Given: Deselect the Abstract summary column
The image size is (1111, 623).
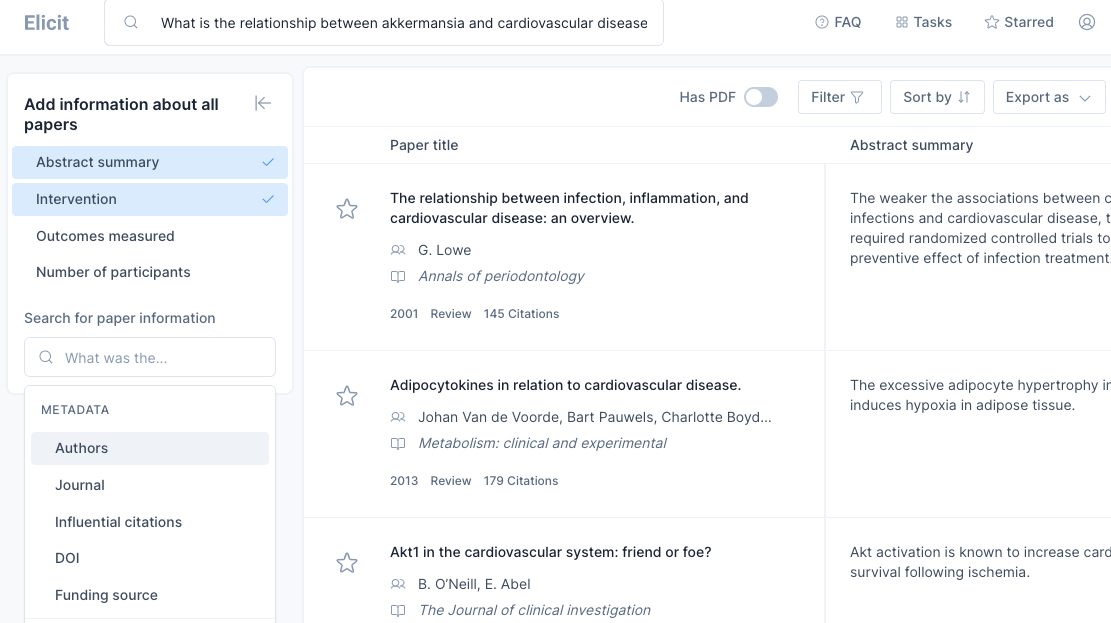Looking at the screenshot, I should [x=150, y=162].
